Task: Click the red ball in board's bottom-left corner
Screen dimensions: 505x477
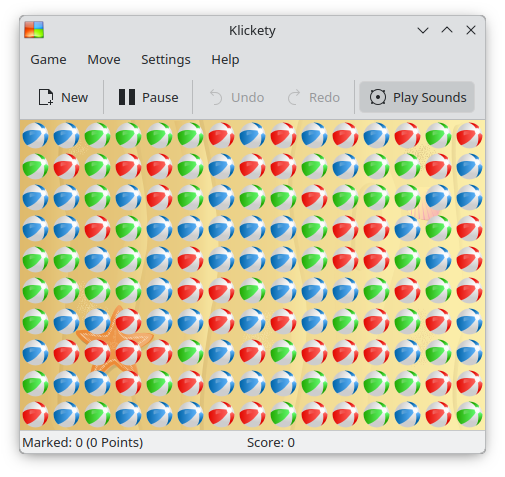Action: [x=35, y=414]
